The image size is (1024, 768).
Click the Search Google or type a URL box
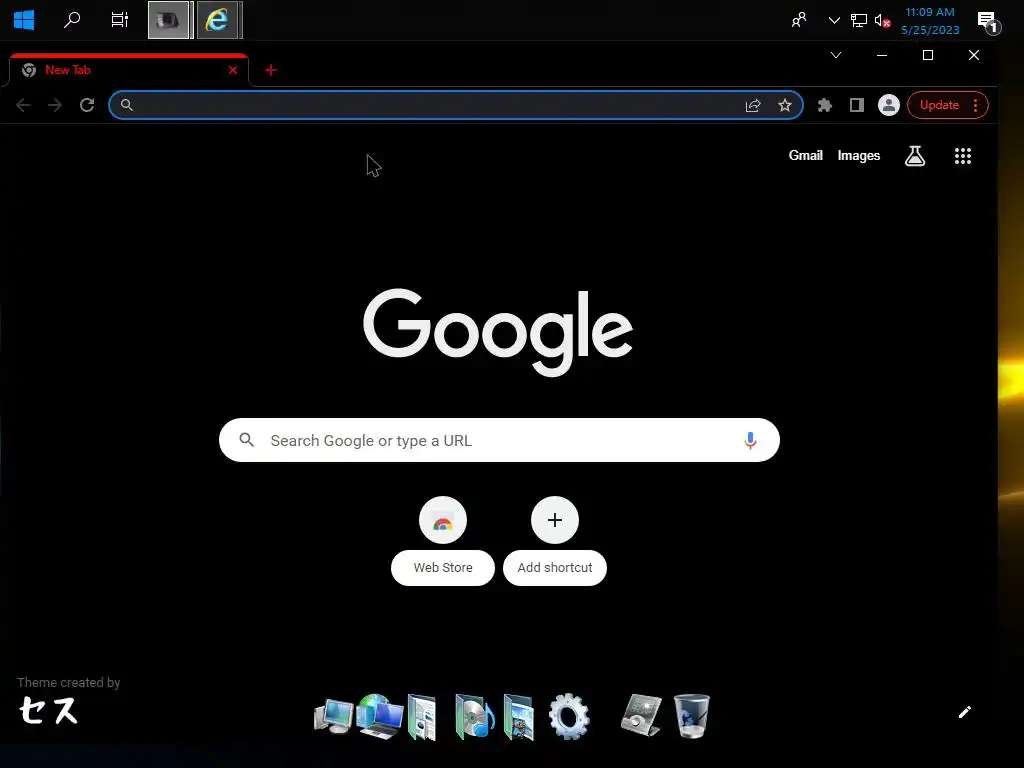(x=500, y=440)
